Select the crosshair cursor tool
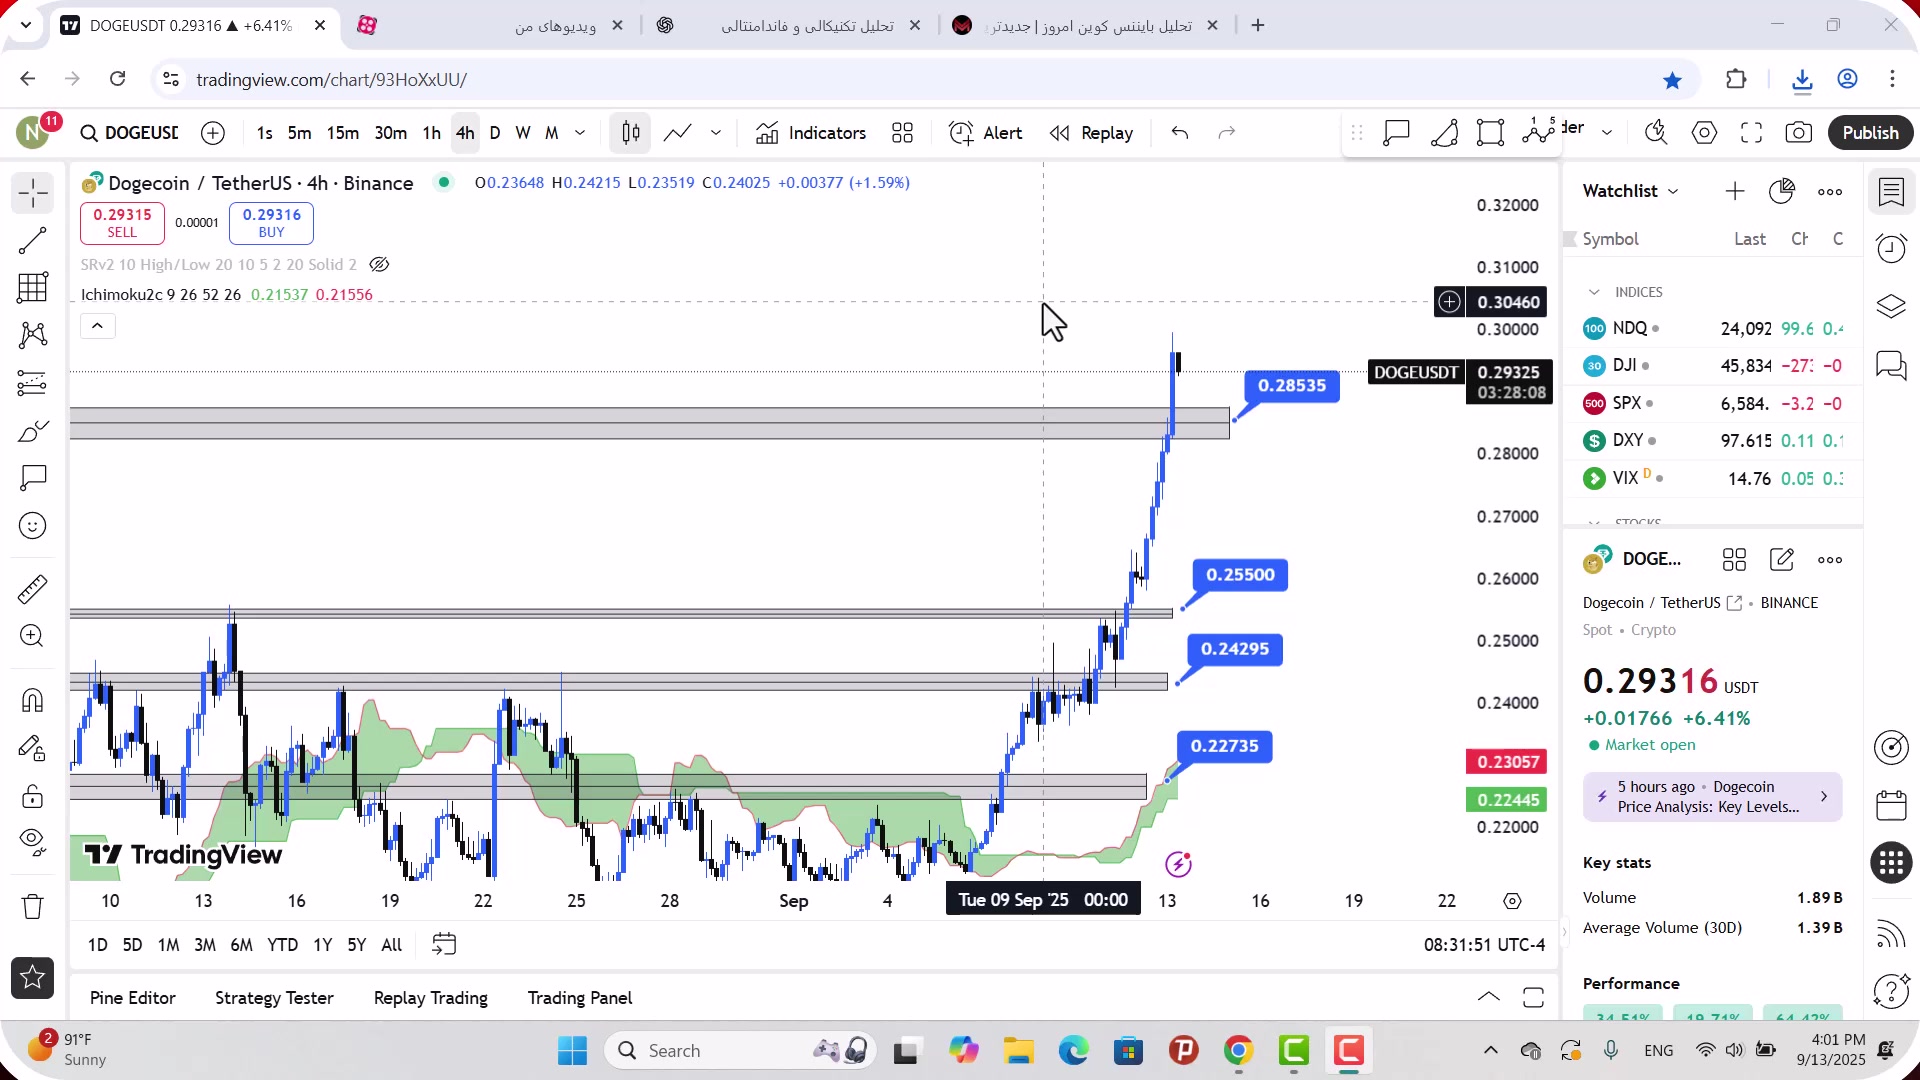This screenshot has height=1080, width=1920. [33, 193]
